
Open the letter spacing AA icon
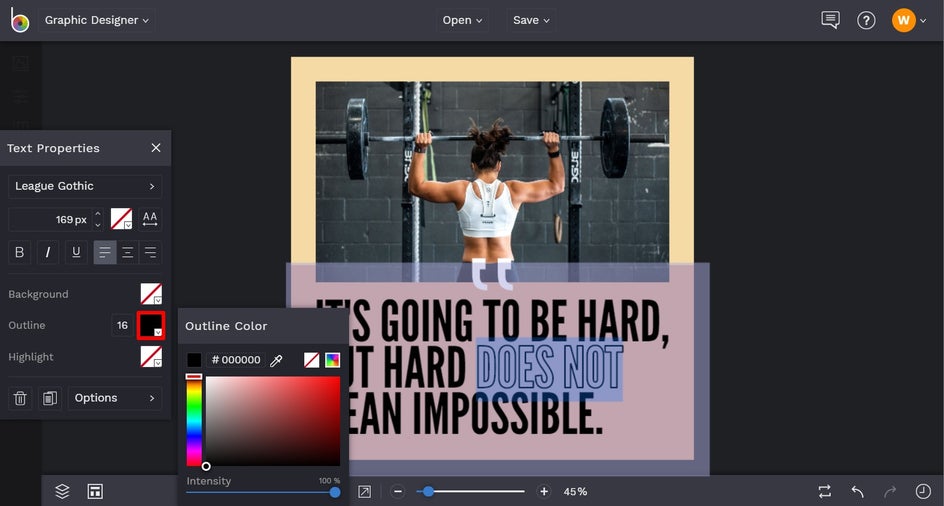click(x=150, y=219)
